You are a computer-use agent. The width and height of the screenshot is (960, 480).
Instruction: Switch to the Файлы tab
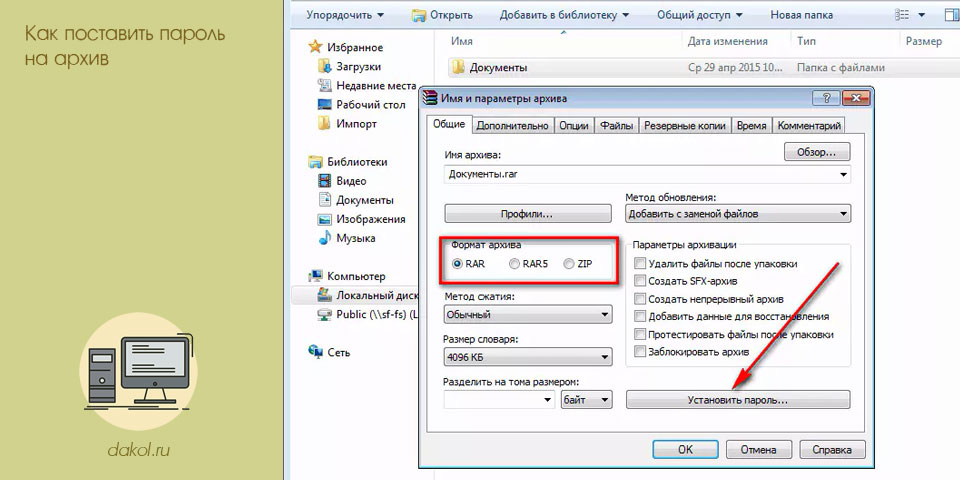(x=617, y=126)
